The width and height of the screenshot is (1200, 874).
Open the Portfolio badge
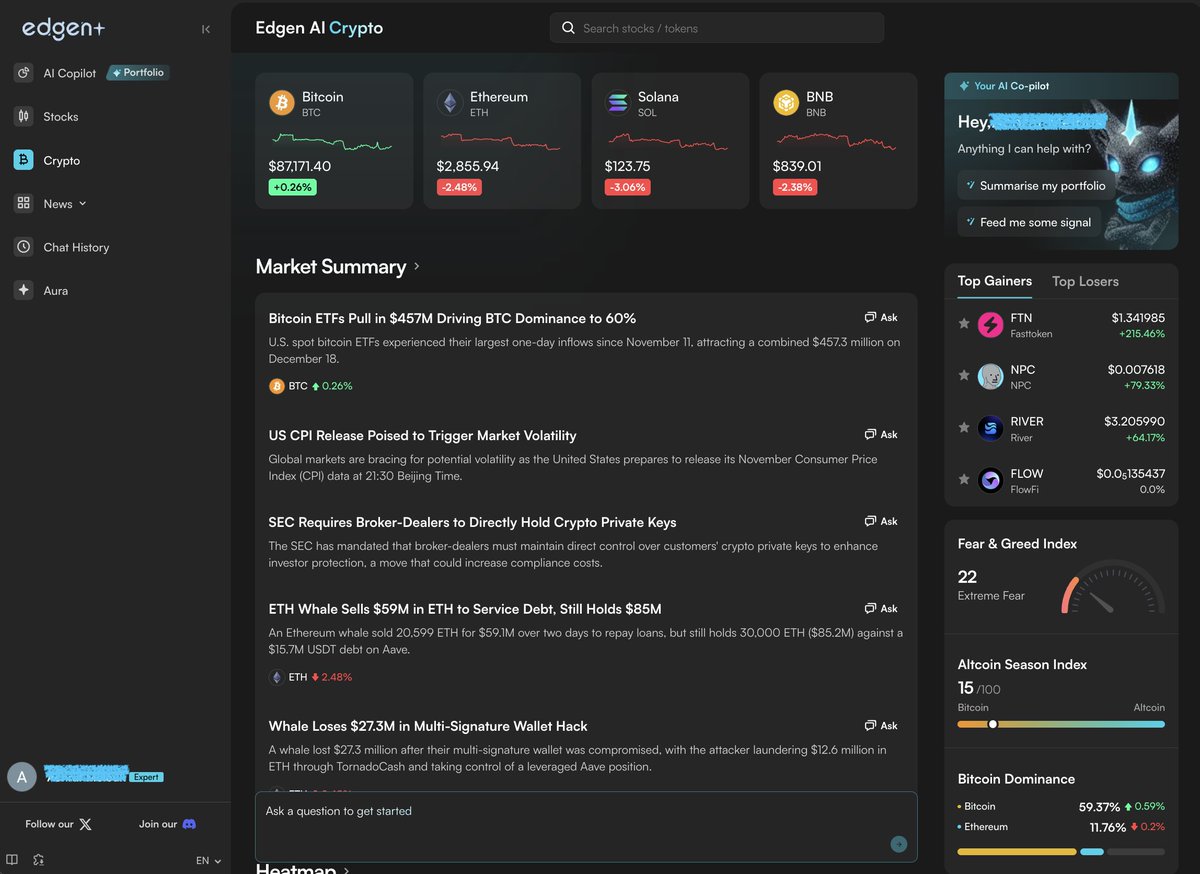tap(138, 72)
